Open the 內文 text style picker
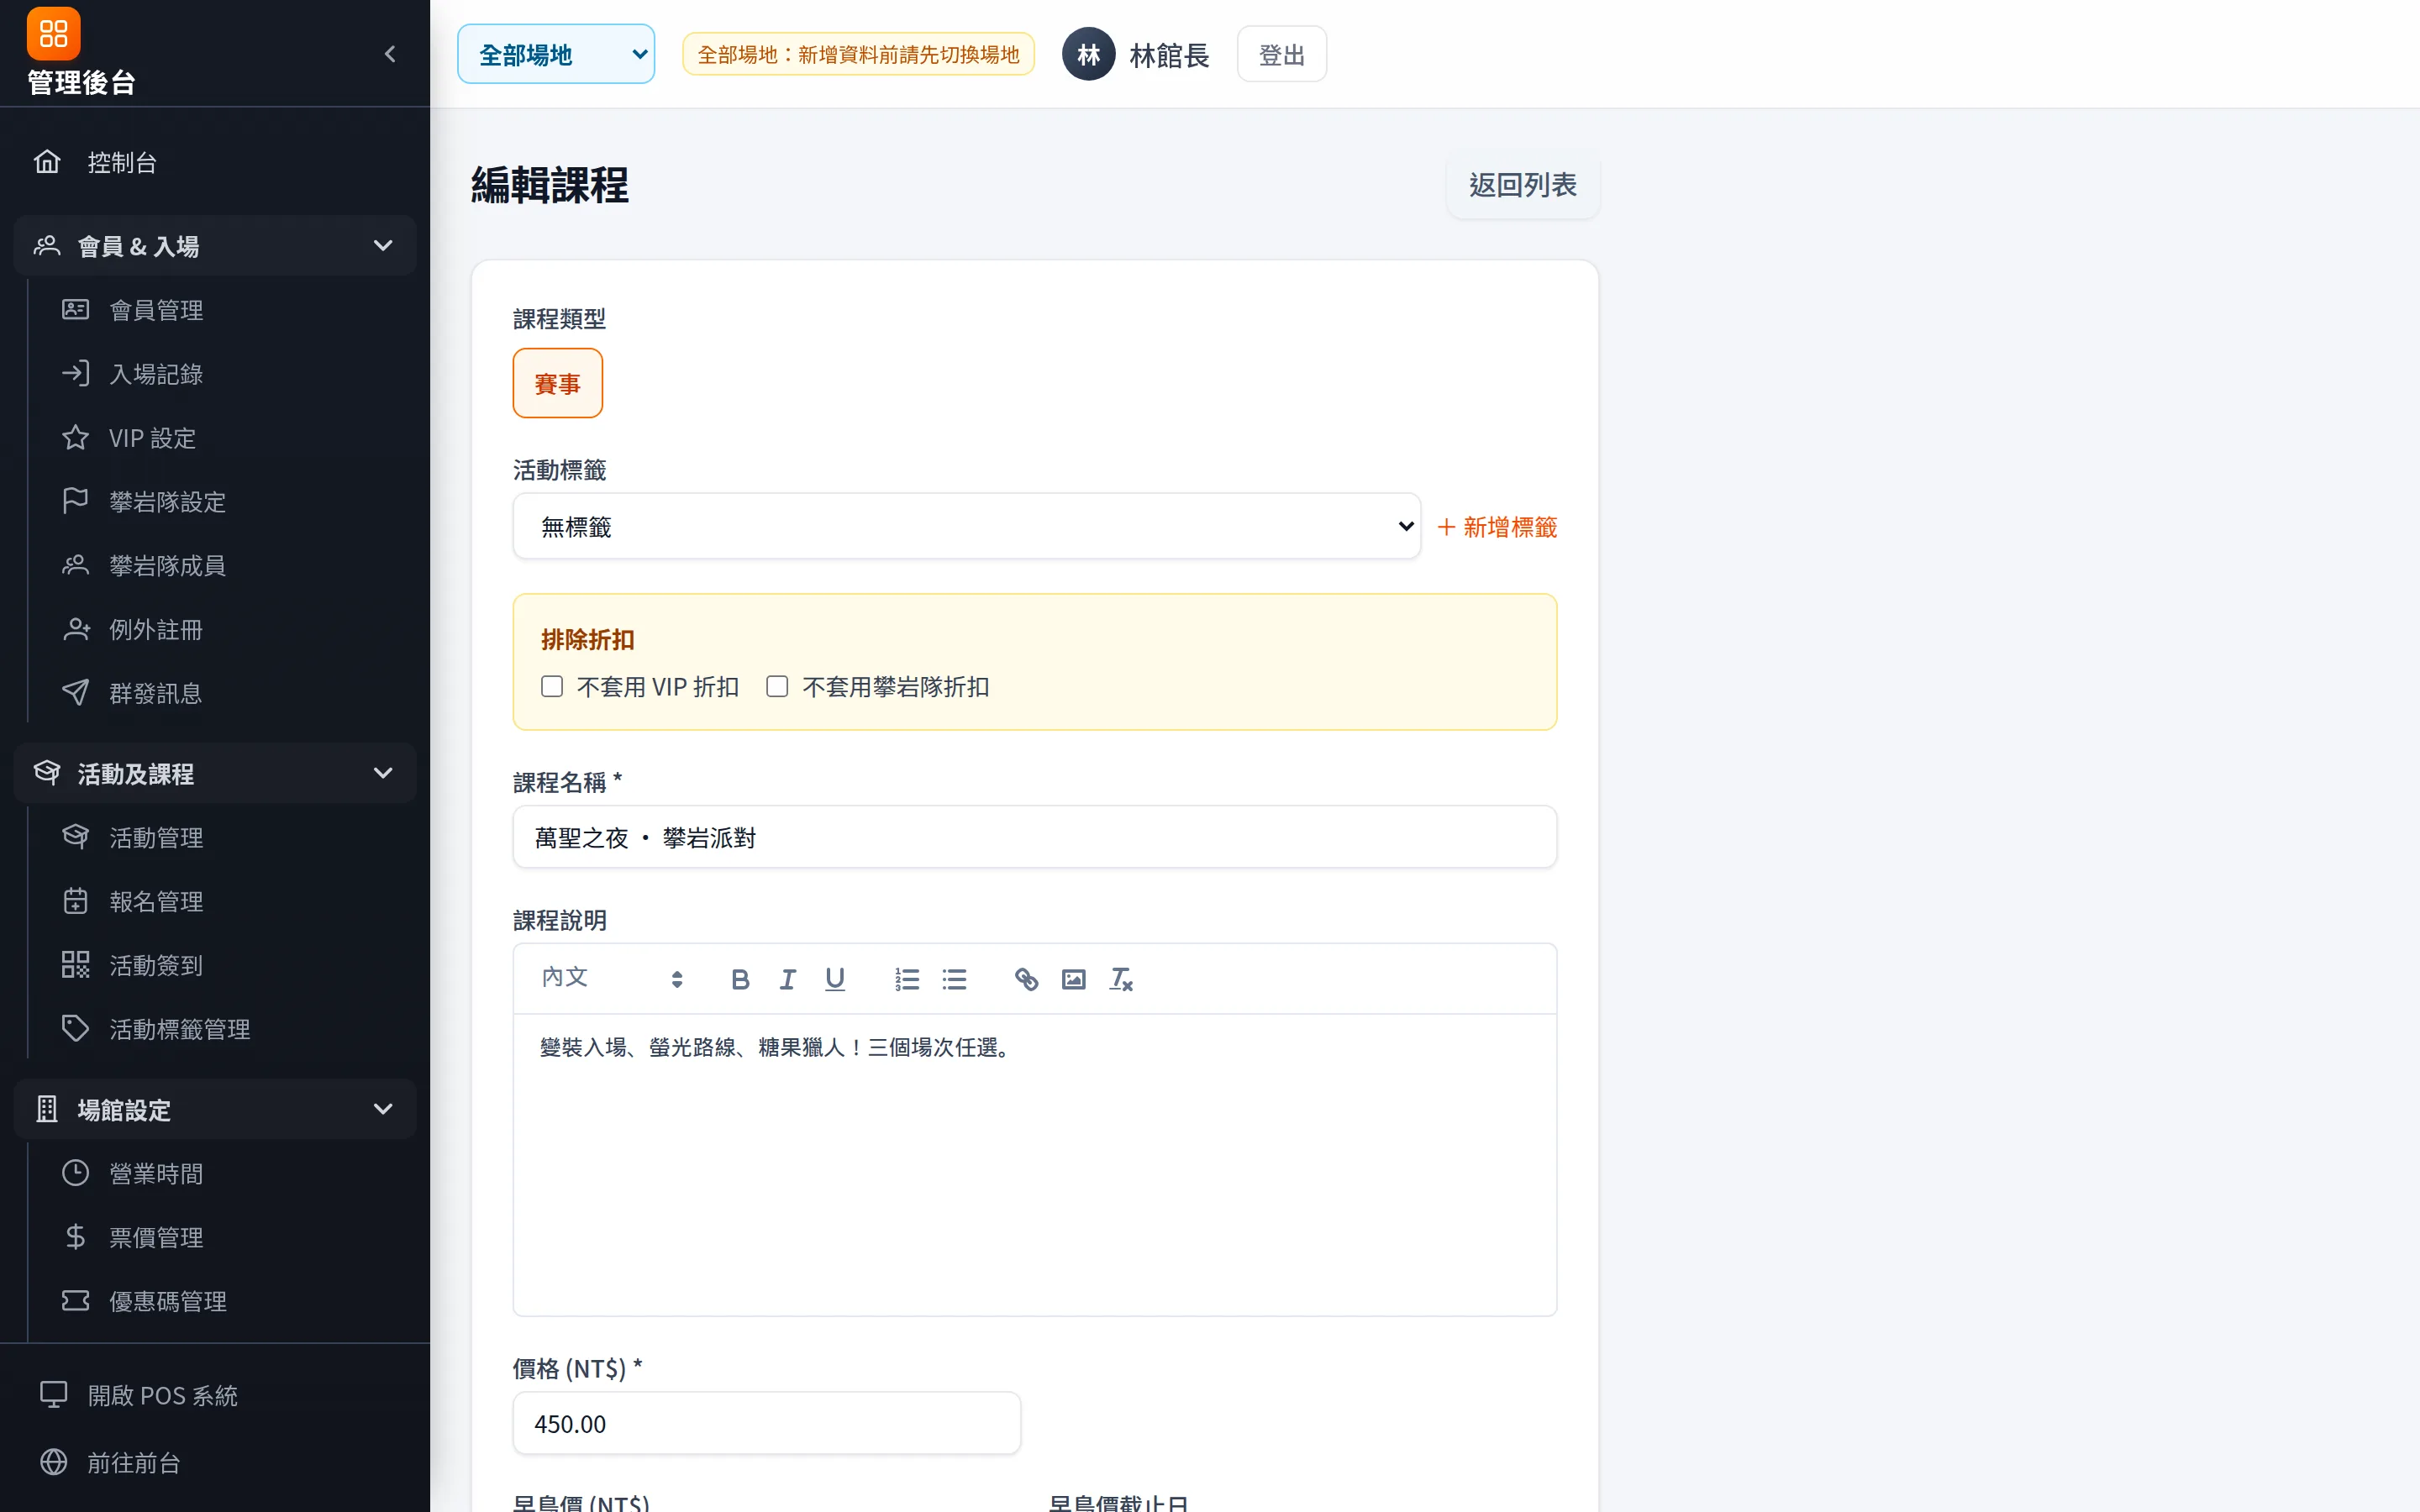2420x1512 pixels. (x=612, y=978)
